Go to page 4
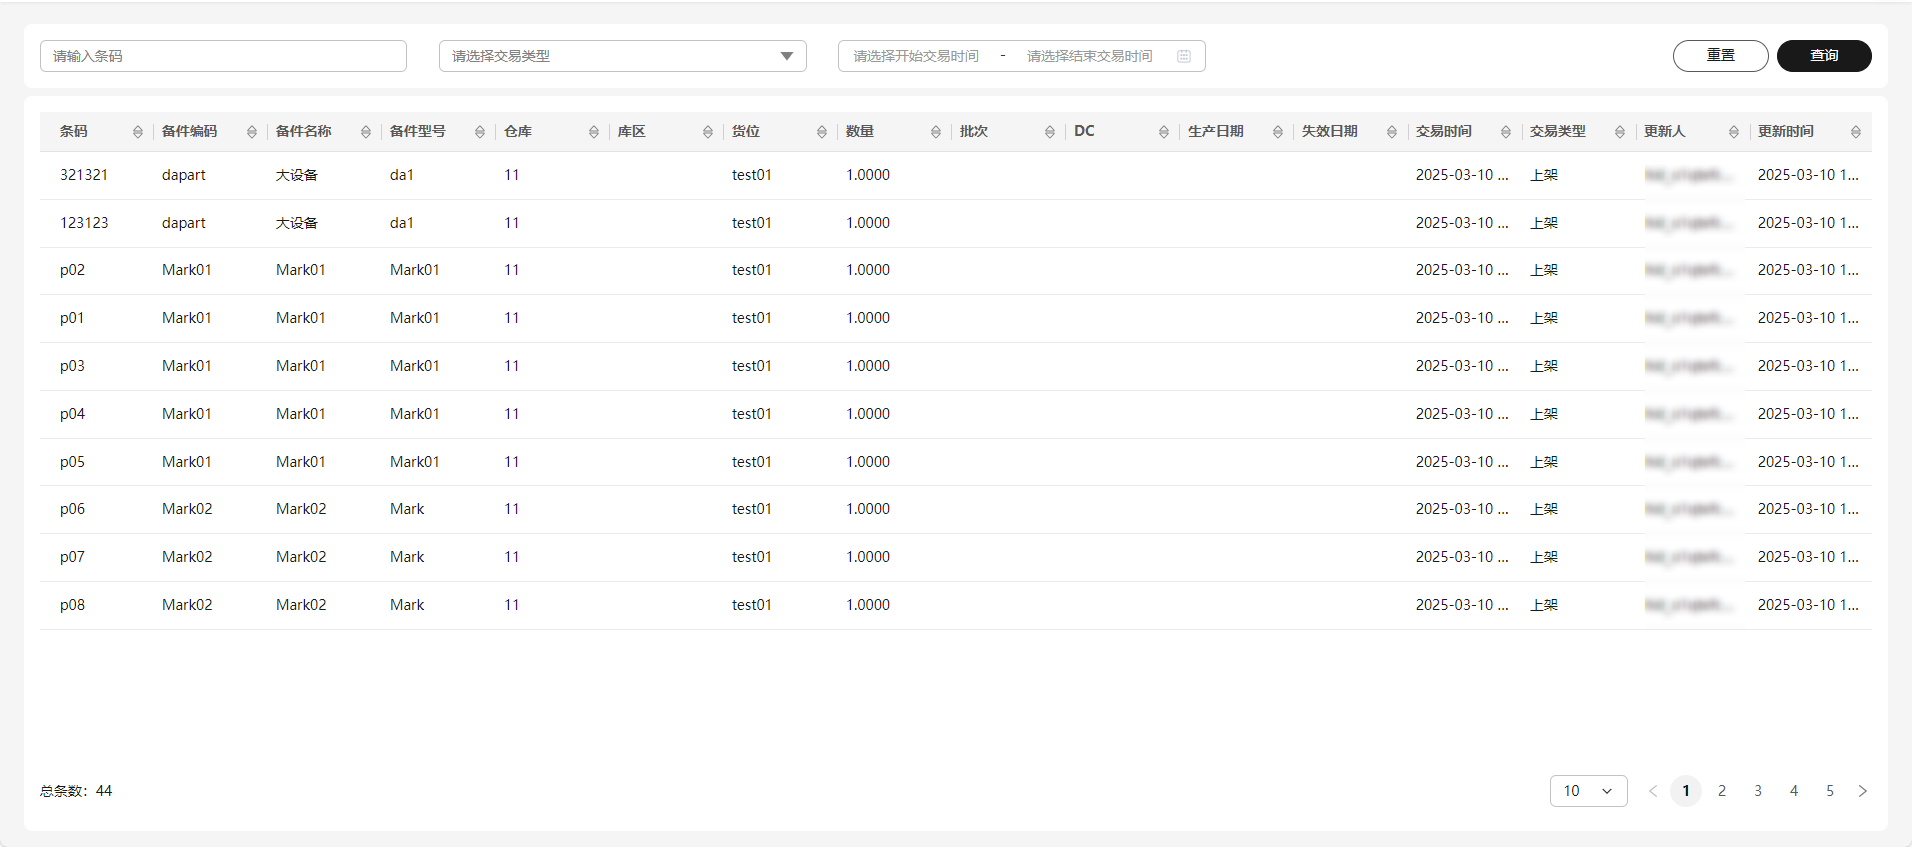1912x847 pixels. [1794, 791]
